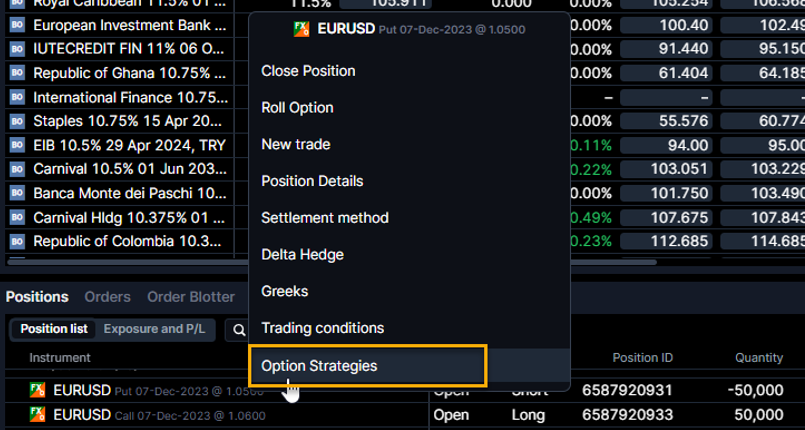Open the Orders tab
The image size is (805, 430).
[107, 297]
